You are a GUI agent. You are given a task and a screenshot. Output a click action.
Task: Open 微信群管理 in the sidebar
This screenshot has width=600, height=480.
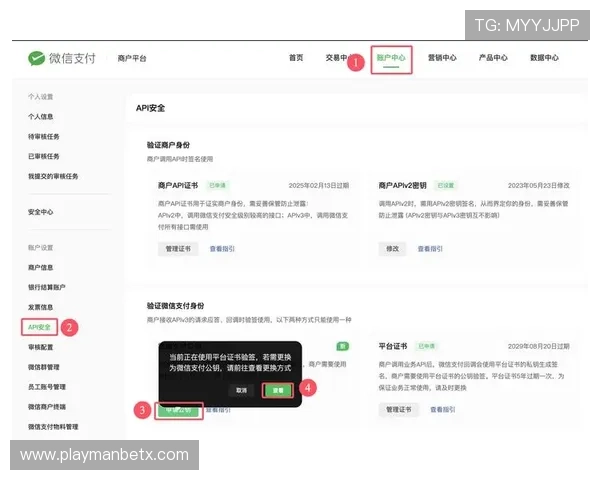(x=44, y=367)
